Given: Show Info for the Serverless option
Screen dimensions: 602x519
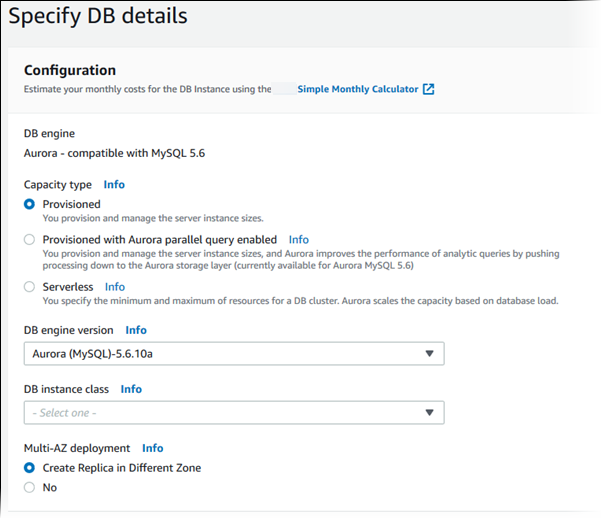Looking at the screenshot, I should (115, 287).
